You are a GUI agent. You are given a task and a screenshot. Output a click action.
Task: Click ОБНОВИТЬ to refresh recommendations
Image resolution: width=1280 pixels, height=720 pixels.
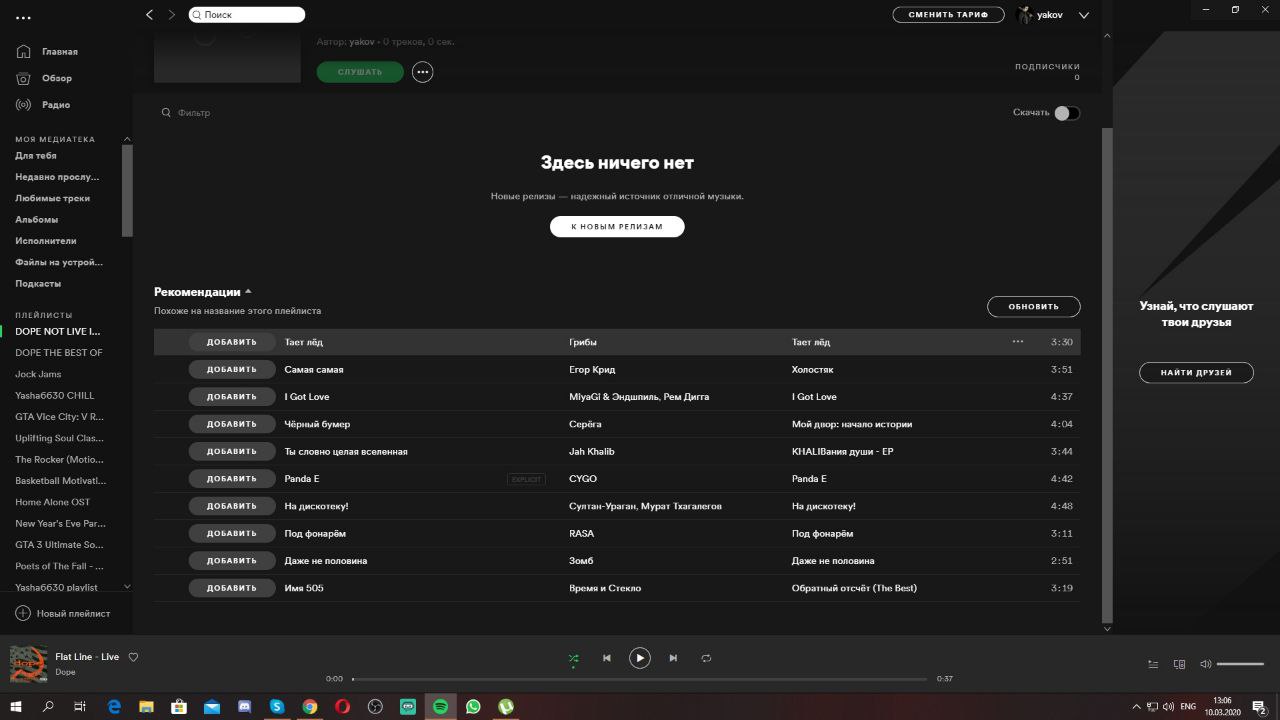click(1033, 306)
